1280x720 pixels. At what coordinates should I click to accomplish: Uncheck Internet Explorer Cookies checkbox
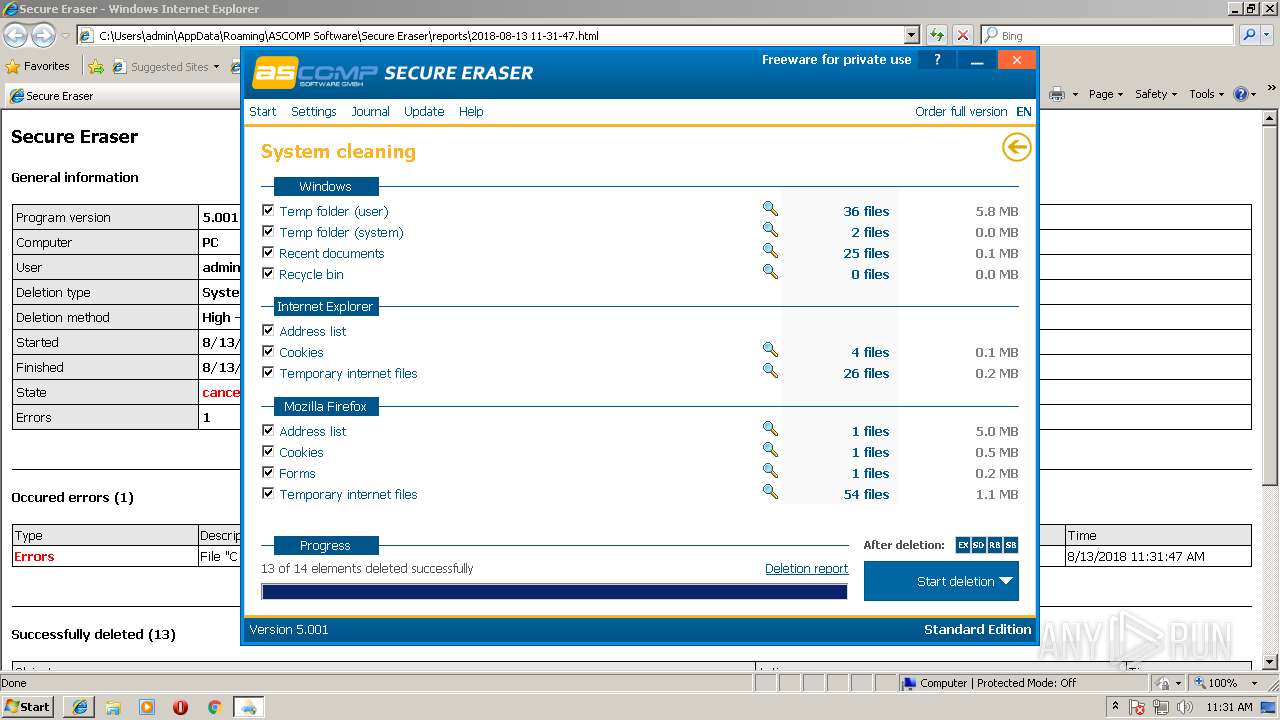pyautogui.click(x=268, y=352)
